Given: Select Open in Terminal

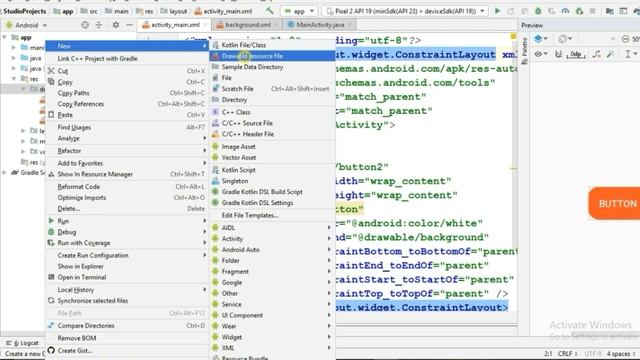Looking at the screenshot, I should [x=127, y=277].
